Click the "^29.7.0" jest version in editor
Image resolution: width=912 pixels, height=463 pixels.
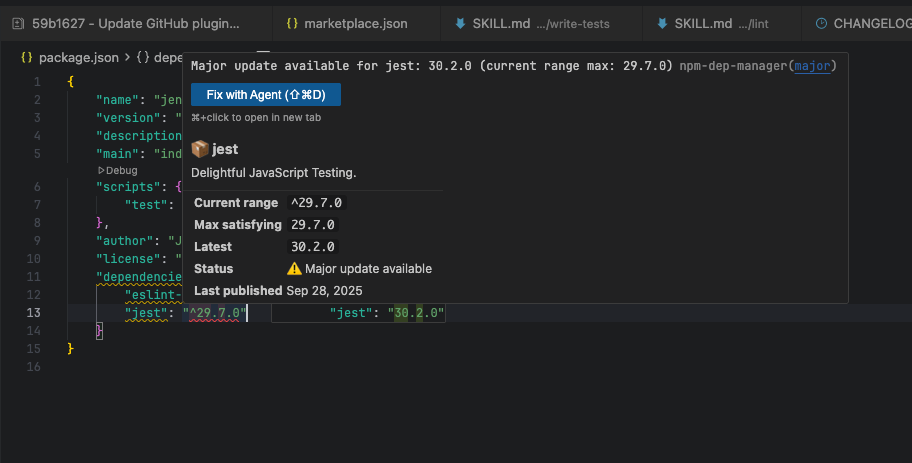tap(215, 313)
